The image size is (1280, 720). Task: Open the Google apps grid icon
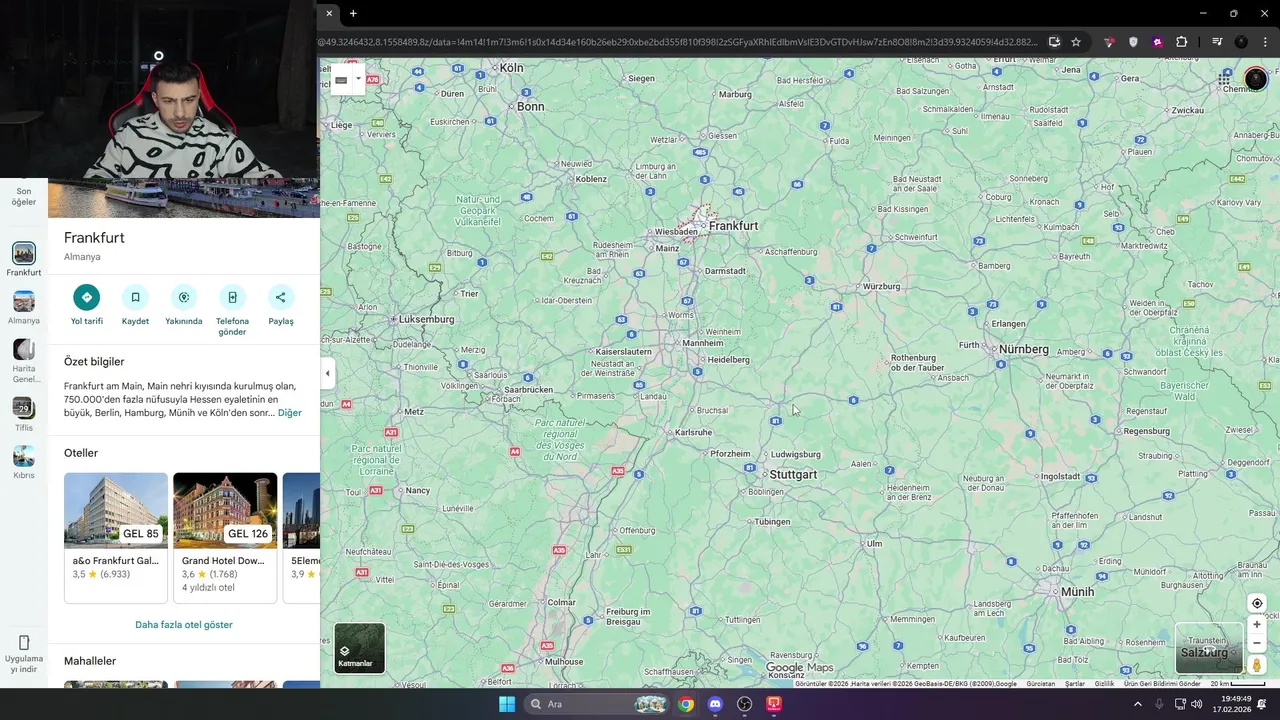(1224, 79)
